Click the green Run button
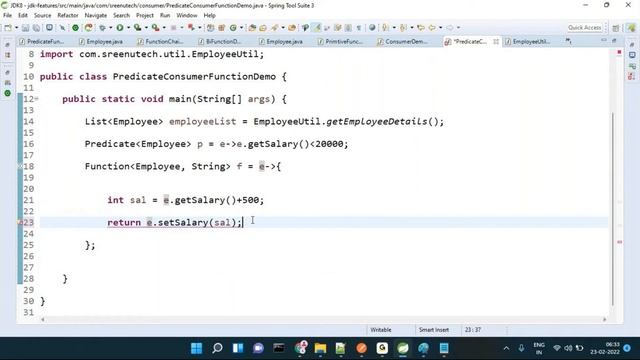Image resolution: width=640 pixels, height=360 pixels. (x=120, y=28)
